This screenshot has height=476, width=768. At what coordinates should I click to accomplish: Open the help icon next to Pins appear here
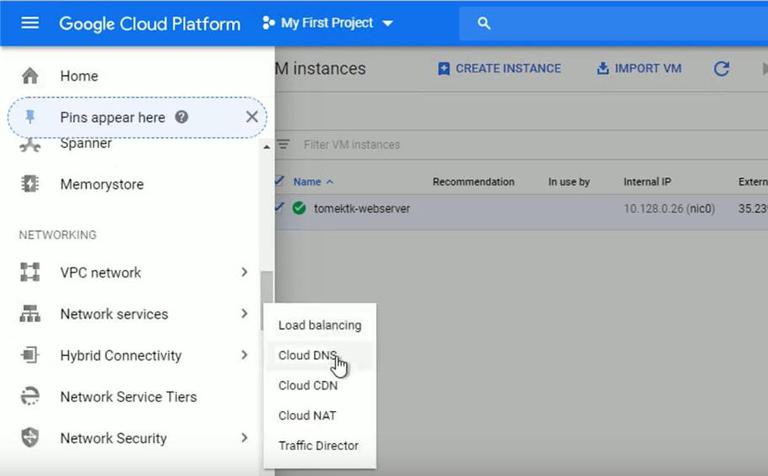182,117
